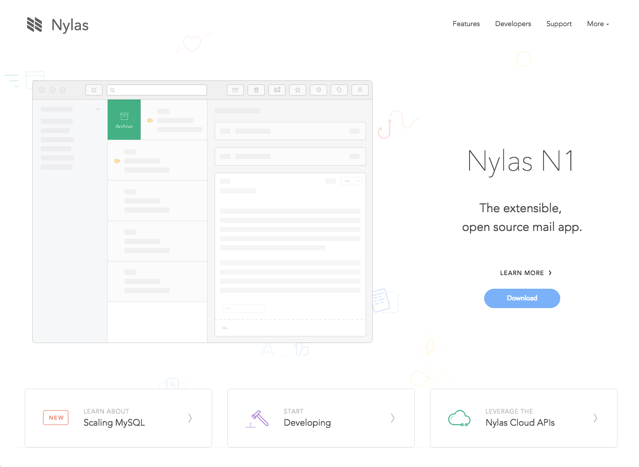Click the blue Download button
Screen dimensions: 639x467
click(522, 298)
